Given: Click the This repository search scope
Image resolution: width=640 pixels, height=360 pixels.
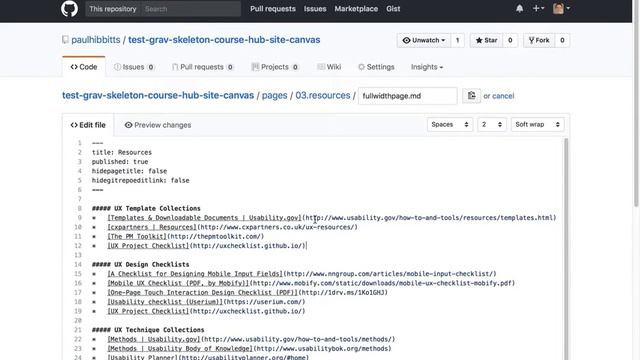Looking at the screenshot, I should (x=113, y=9).
